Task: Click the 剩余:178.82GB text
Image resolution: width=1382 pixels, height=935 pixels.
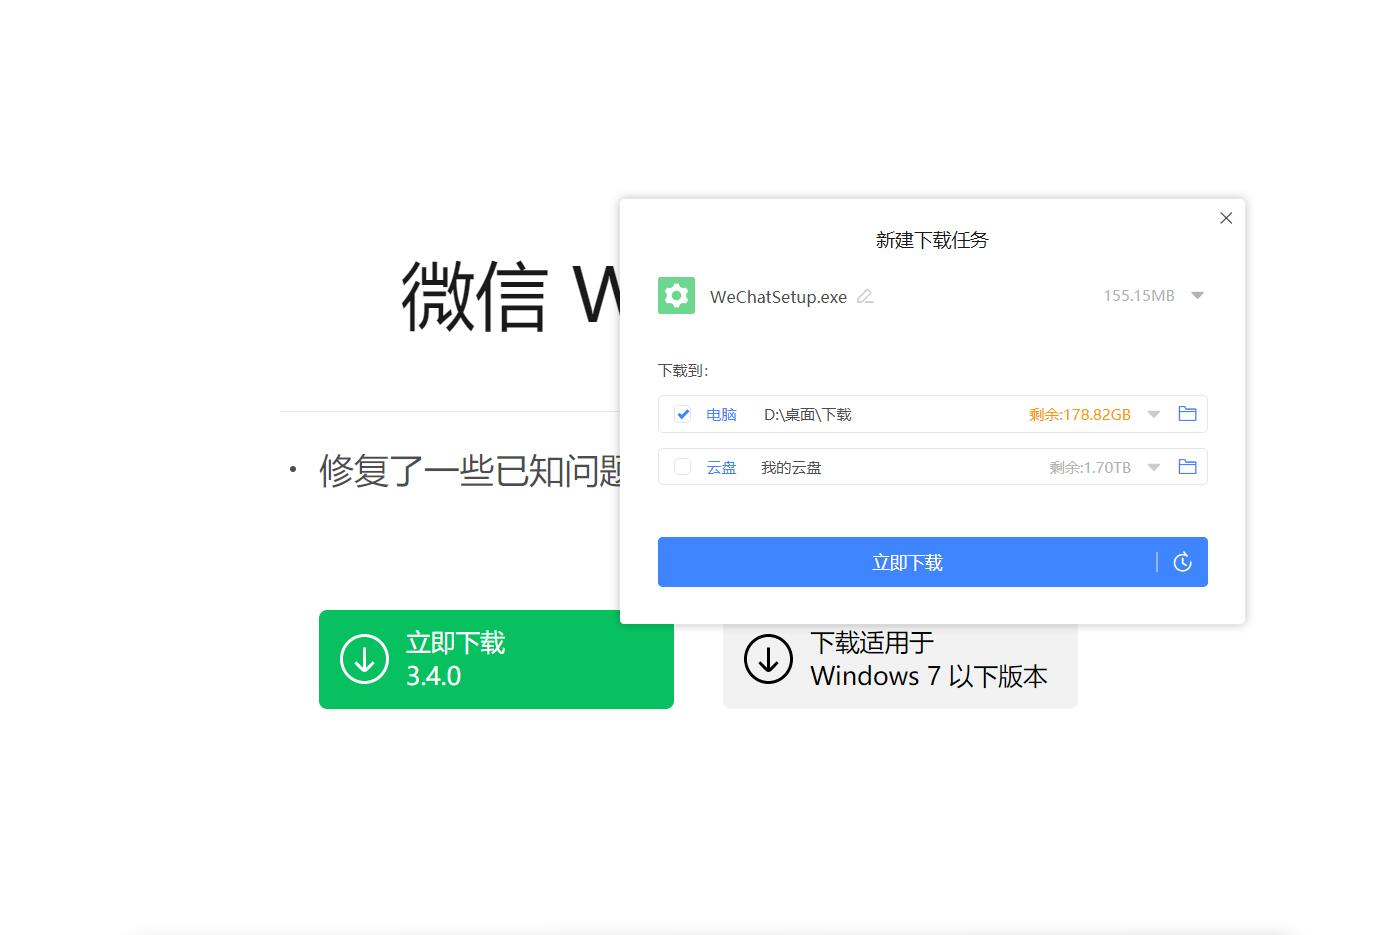Action: (1080, 414)
